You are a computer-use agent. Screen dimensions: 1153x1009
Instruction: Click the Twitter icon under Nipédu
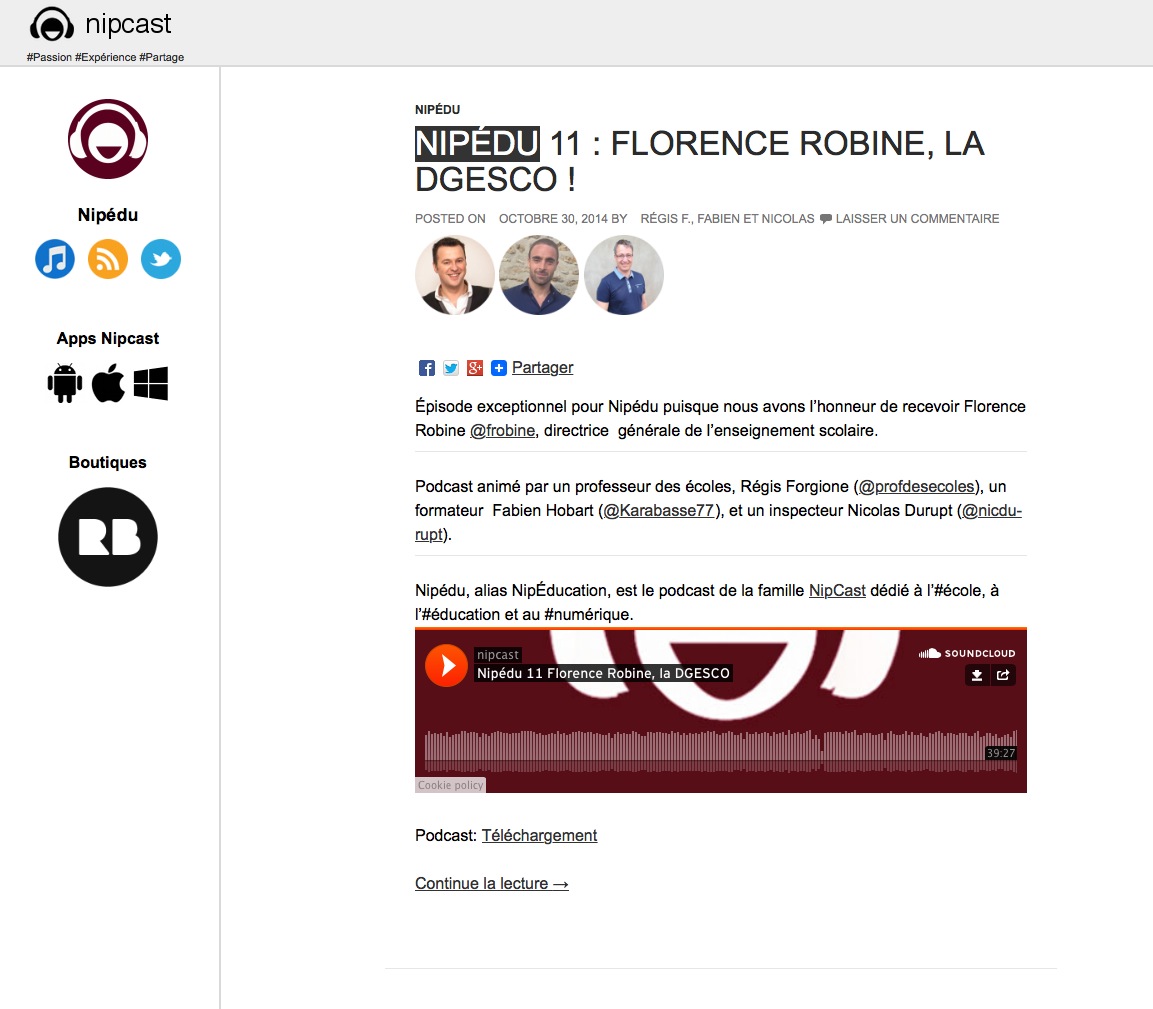[161, 259]
